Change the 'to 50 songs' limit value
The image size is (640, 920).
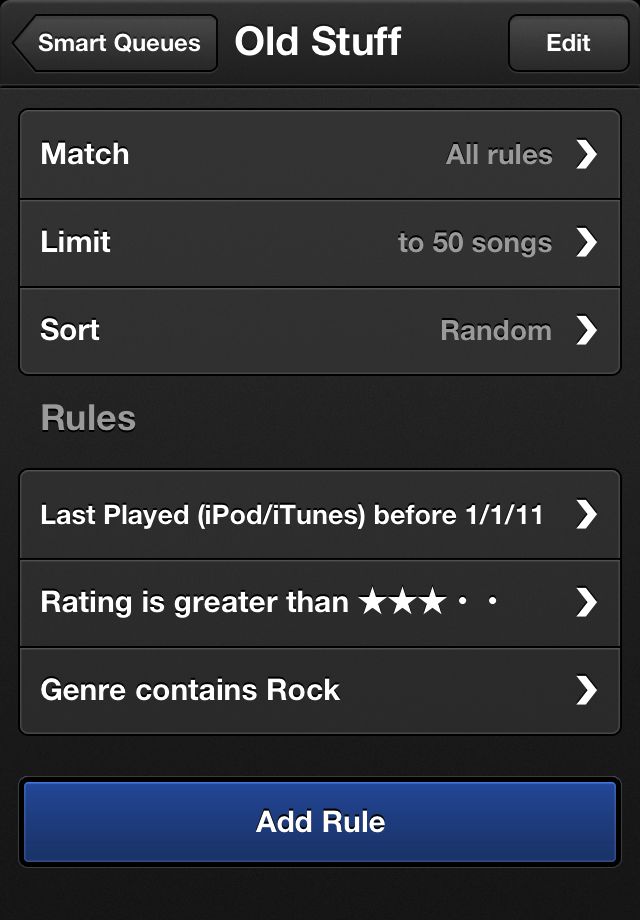(475, 243)
